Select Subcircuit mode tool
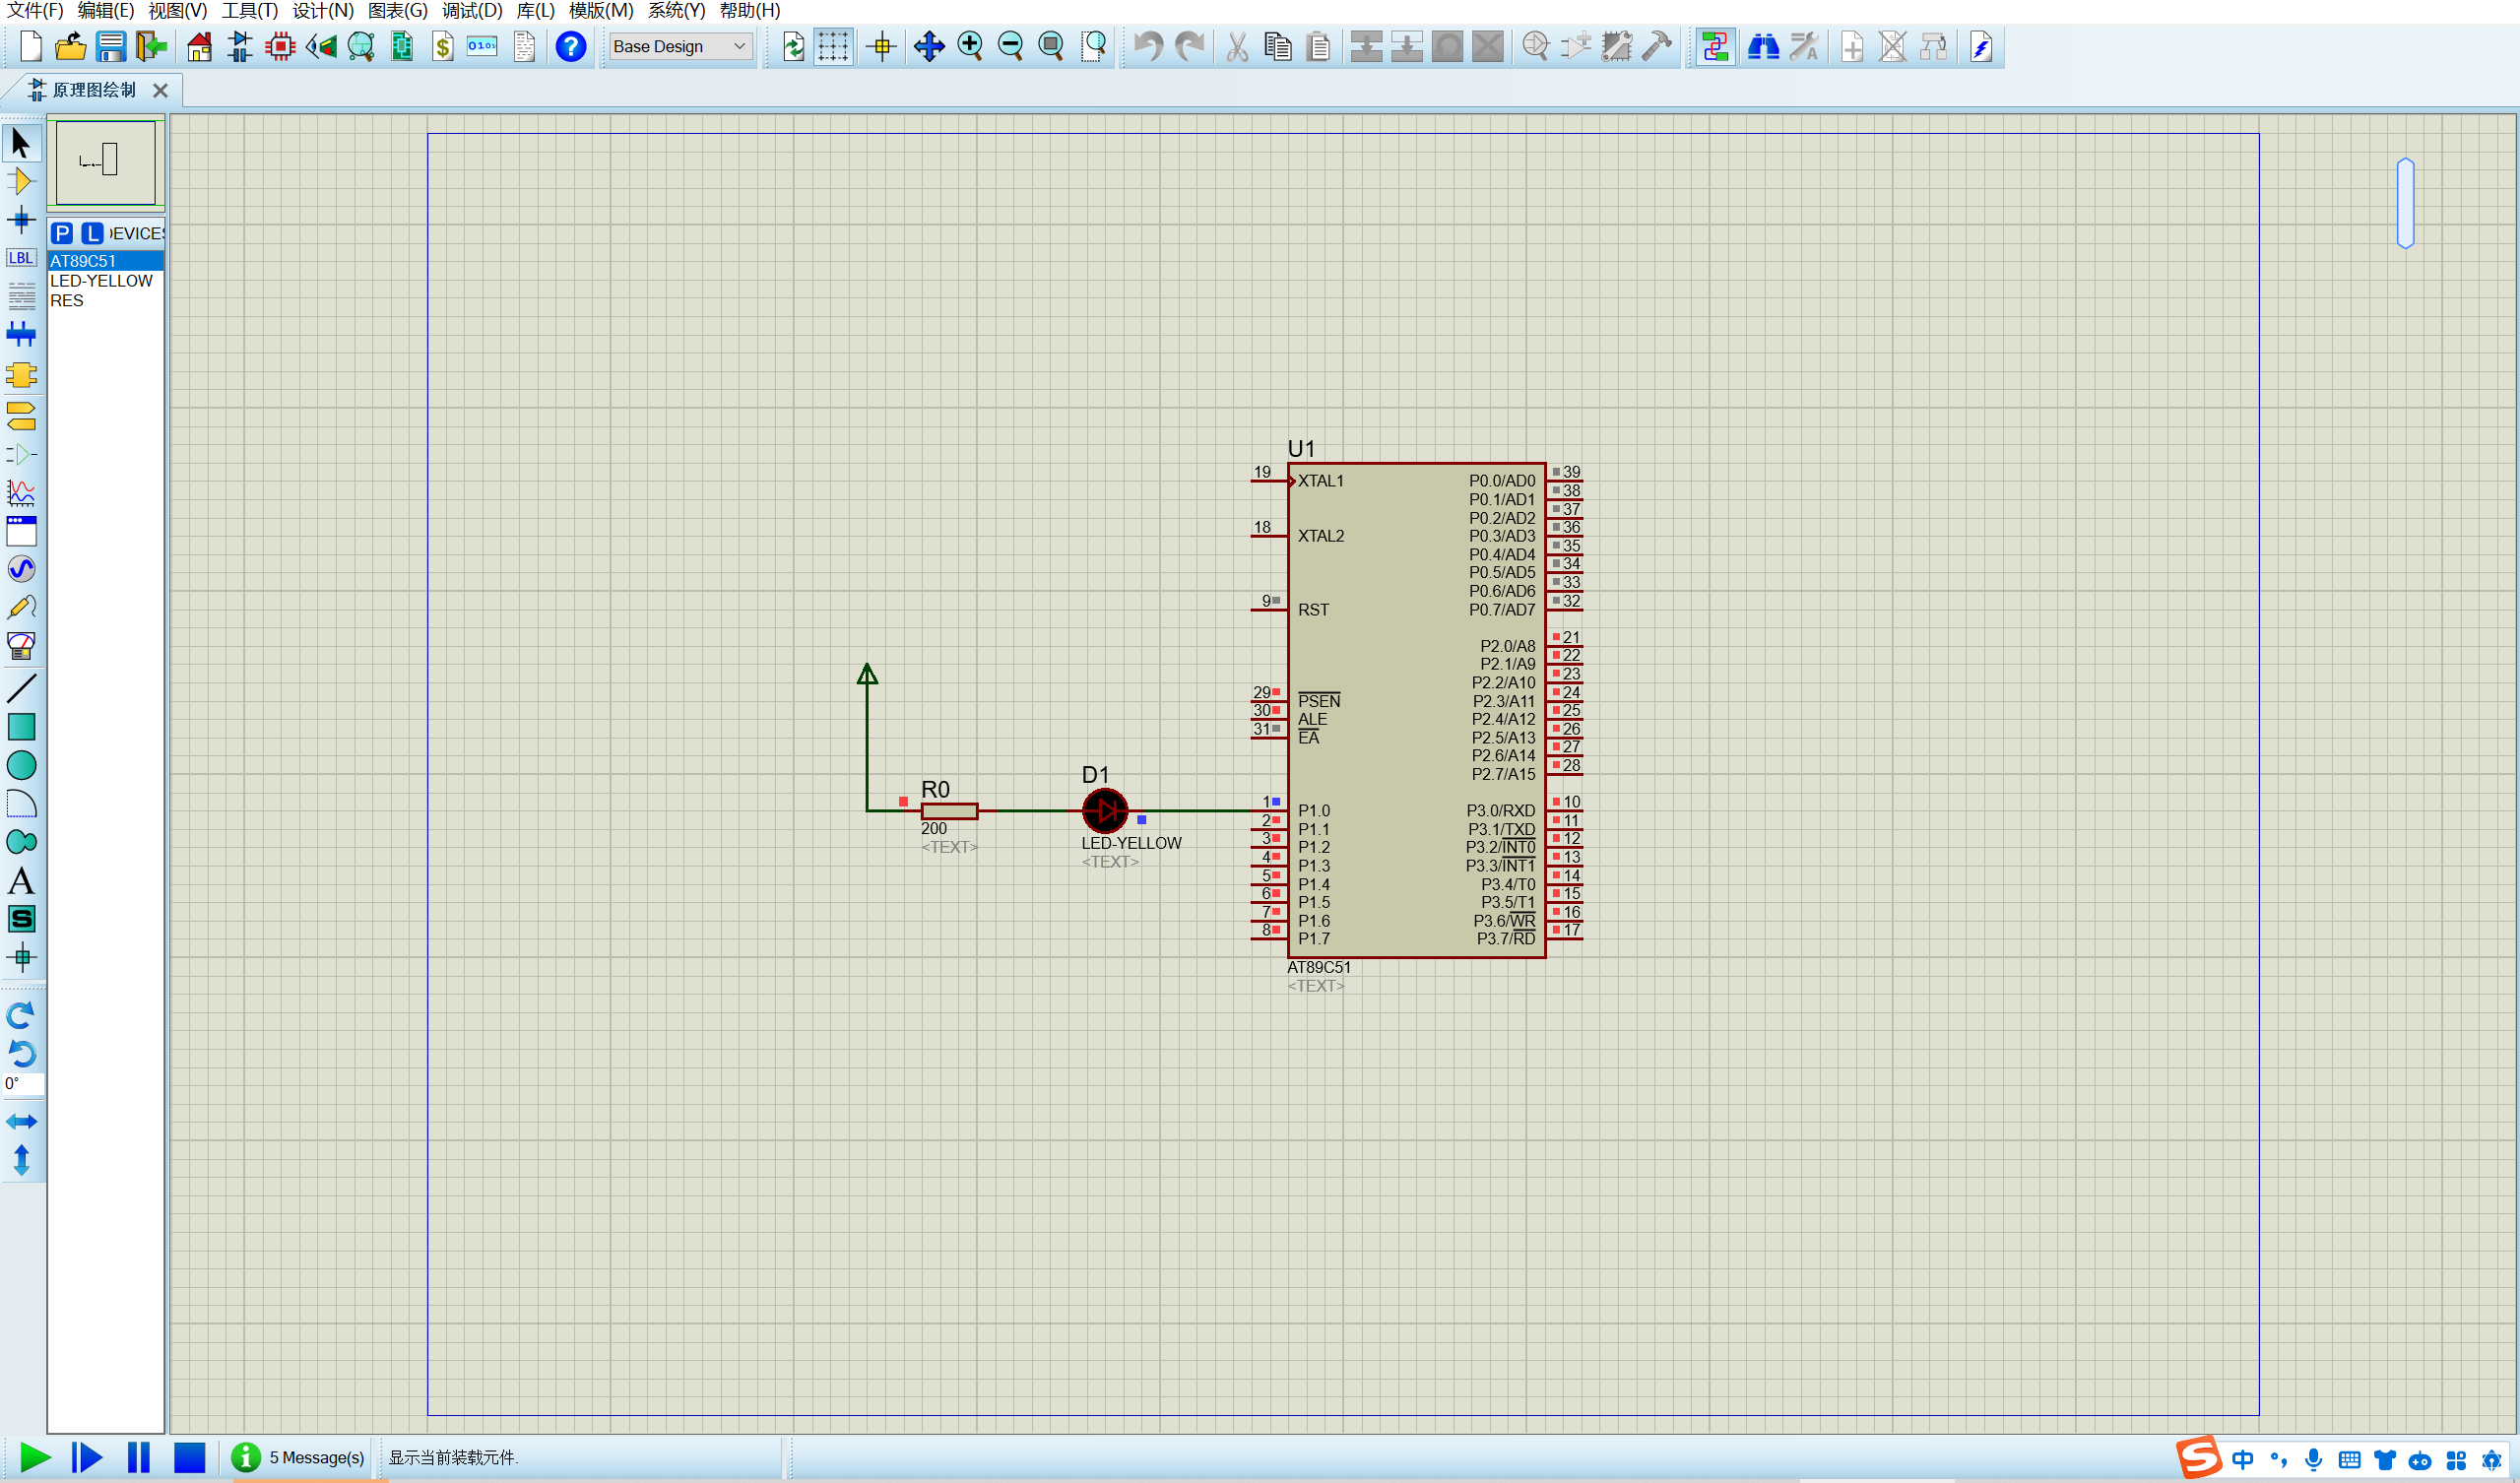Screen dimensions: 2520x1483 pyautogui.click(x=21, y=375)
